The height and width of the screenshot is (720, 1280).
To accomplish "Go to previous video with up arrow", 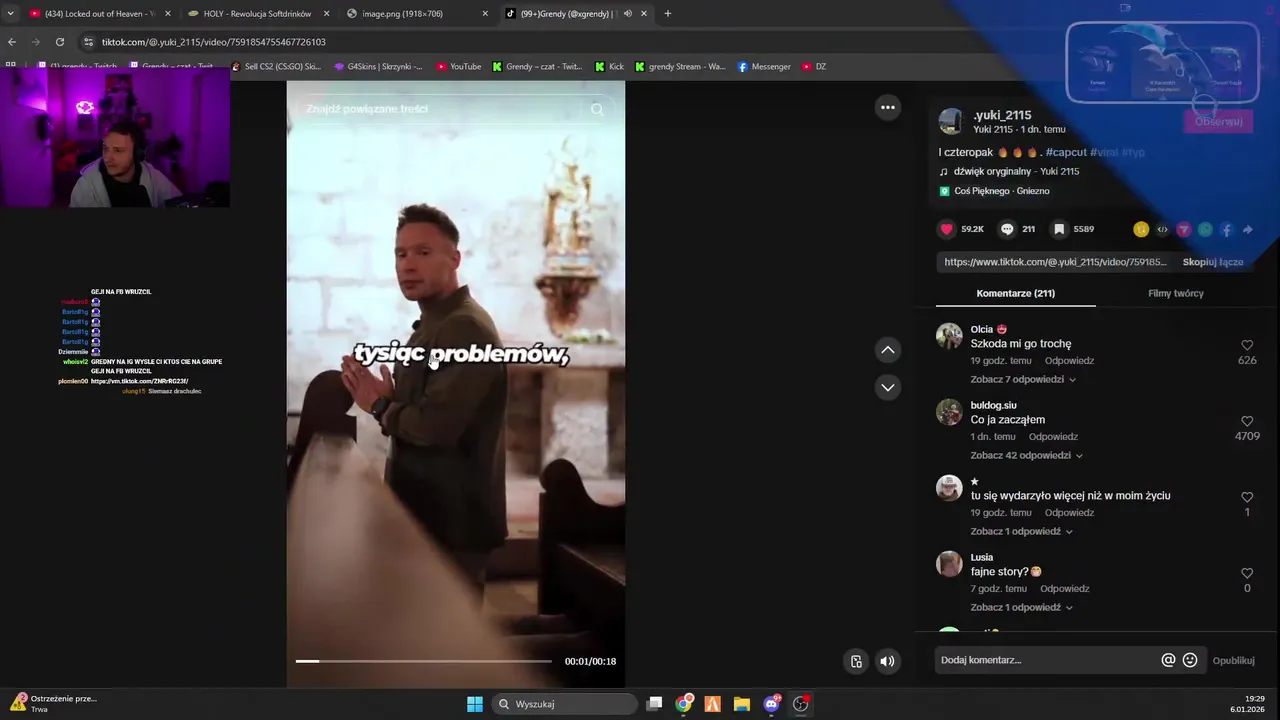I will [x=887, y=349].
